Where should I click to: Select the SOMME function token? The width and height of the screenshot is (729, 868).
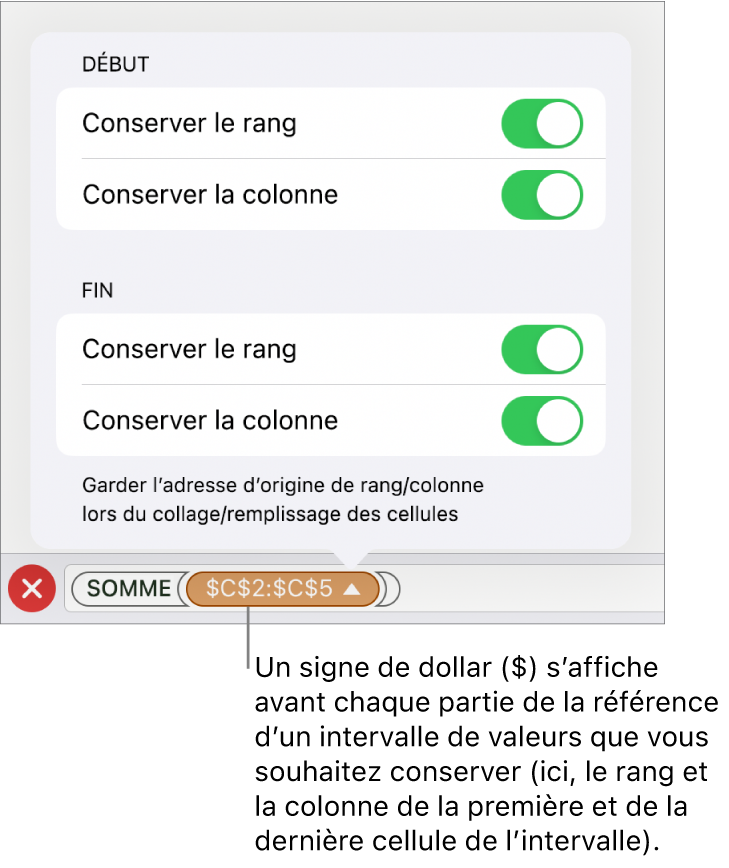(129, 589)
